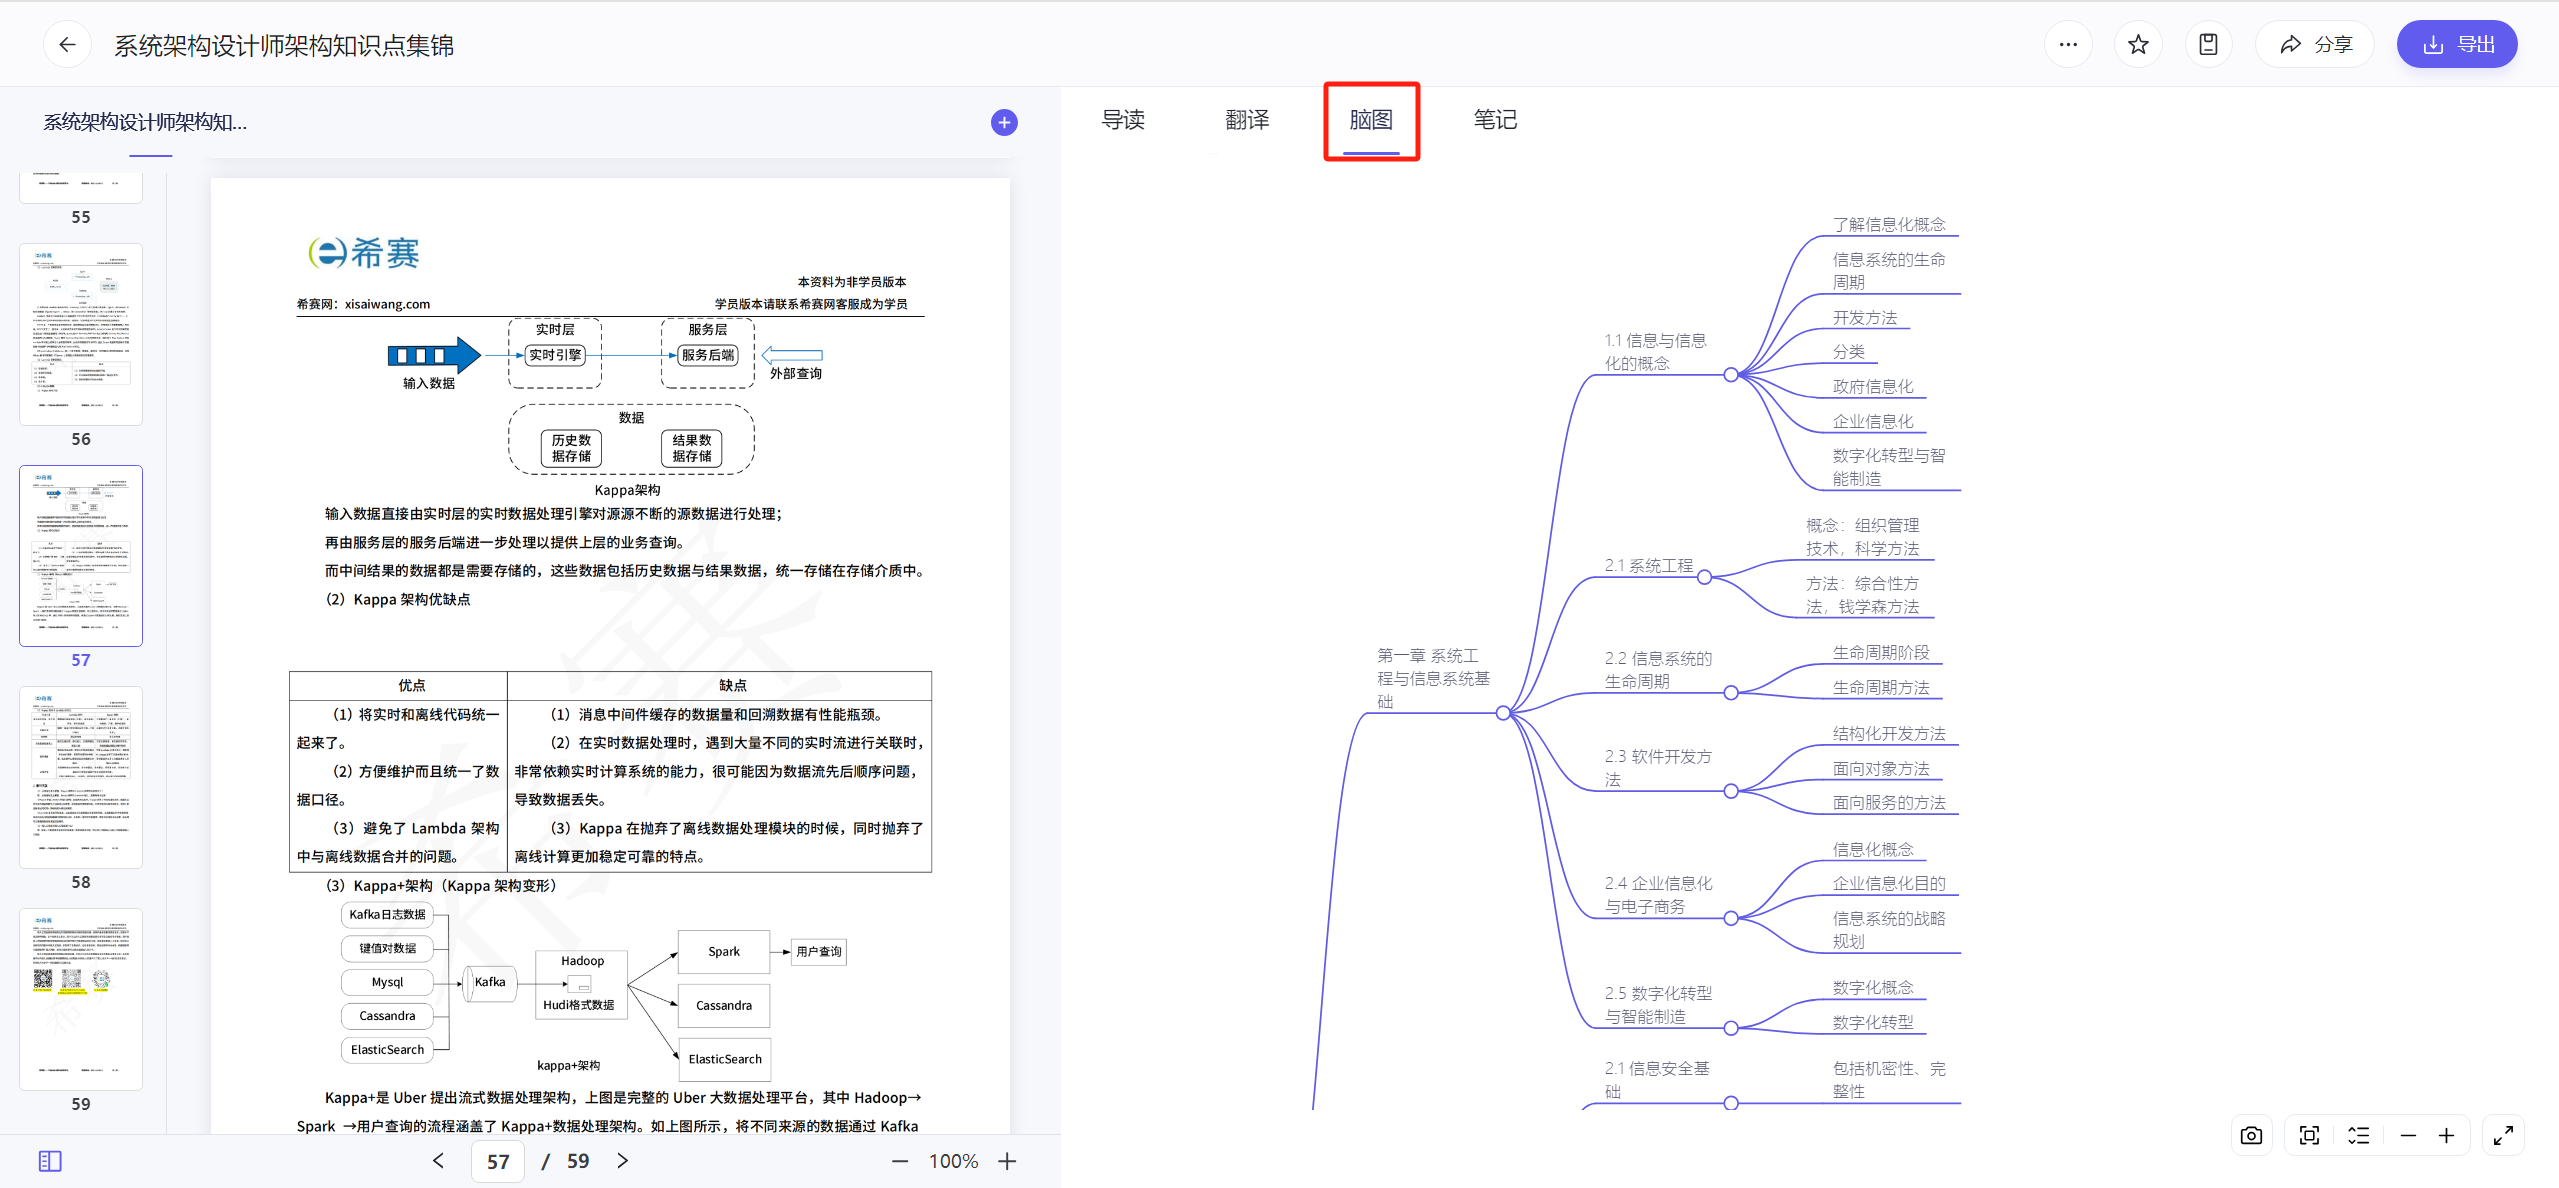The width and height of the screenshot is (2559, 1188).
Task: Switch to the 导读 tab
Action: [x=1123, y=120]
